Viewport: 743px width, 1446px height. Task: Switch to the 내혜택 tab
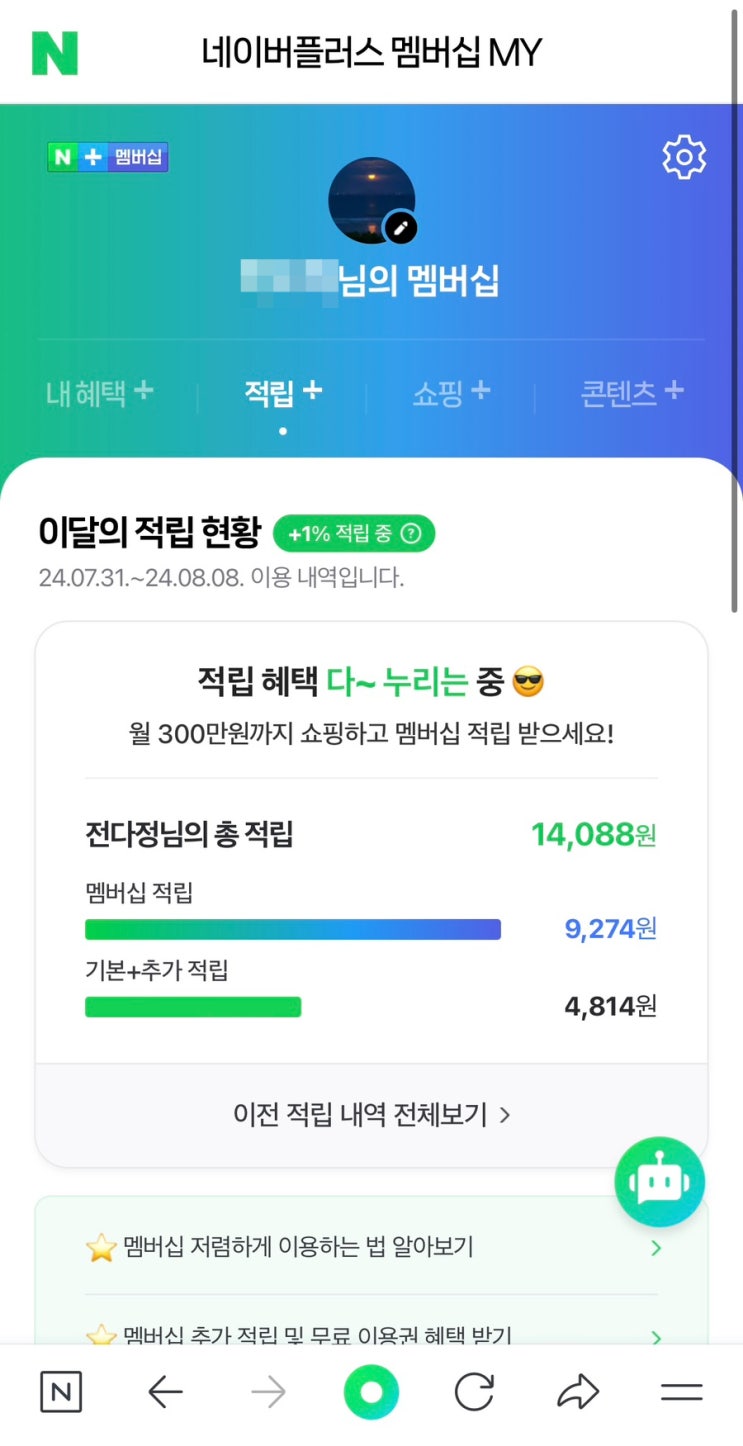click(x=99, y=393)
